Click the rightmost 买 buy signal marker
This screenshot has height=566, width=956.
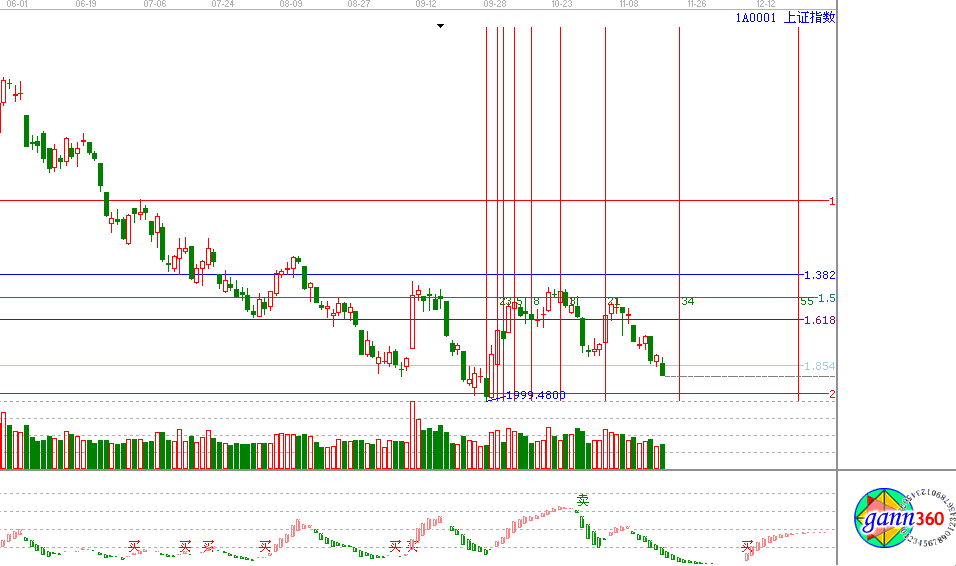click(747, 547)
